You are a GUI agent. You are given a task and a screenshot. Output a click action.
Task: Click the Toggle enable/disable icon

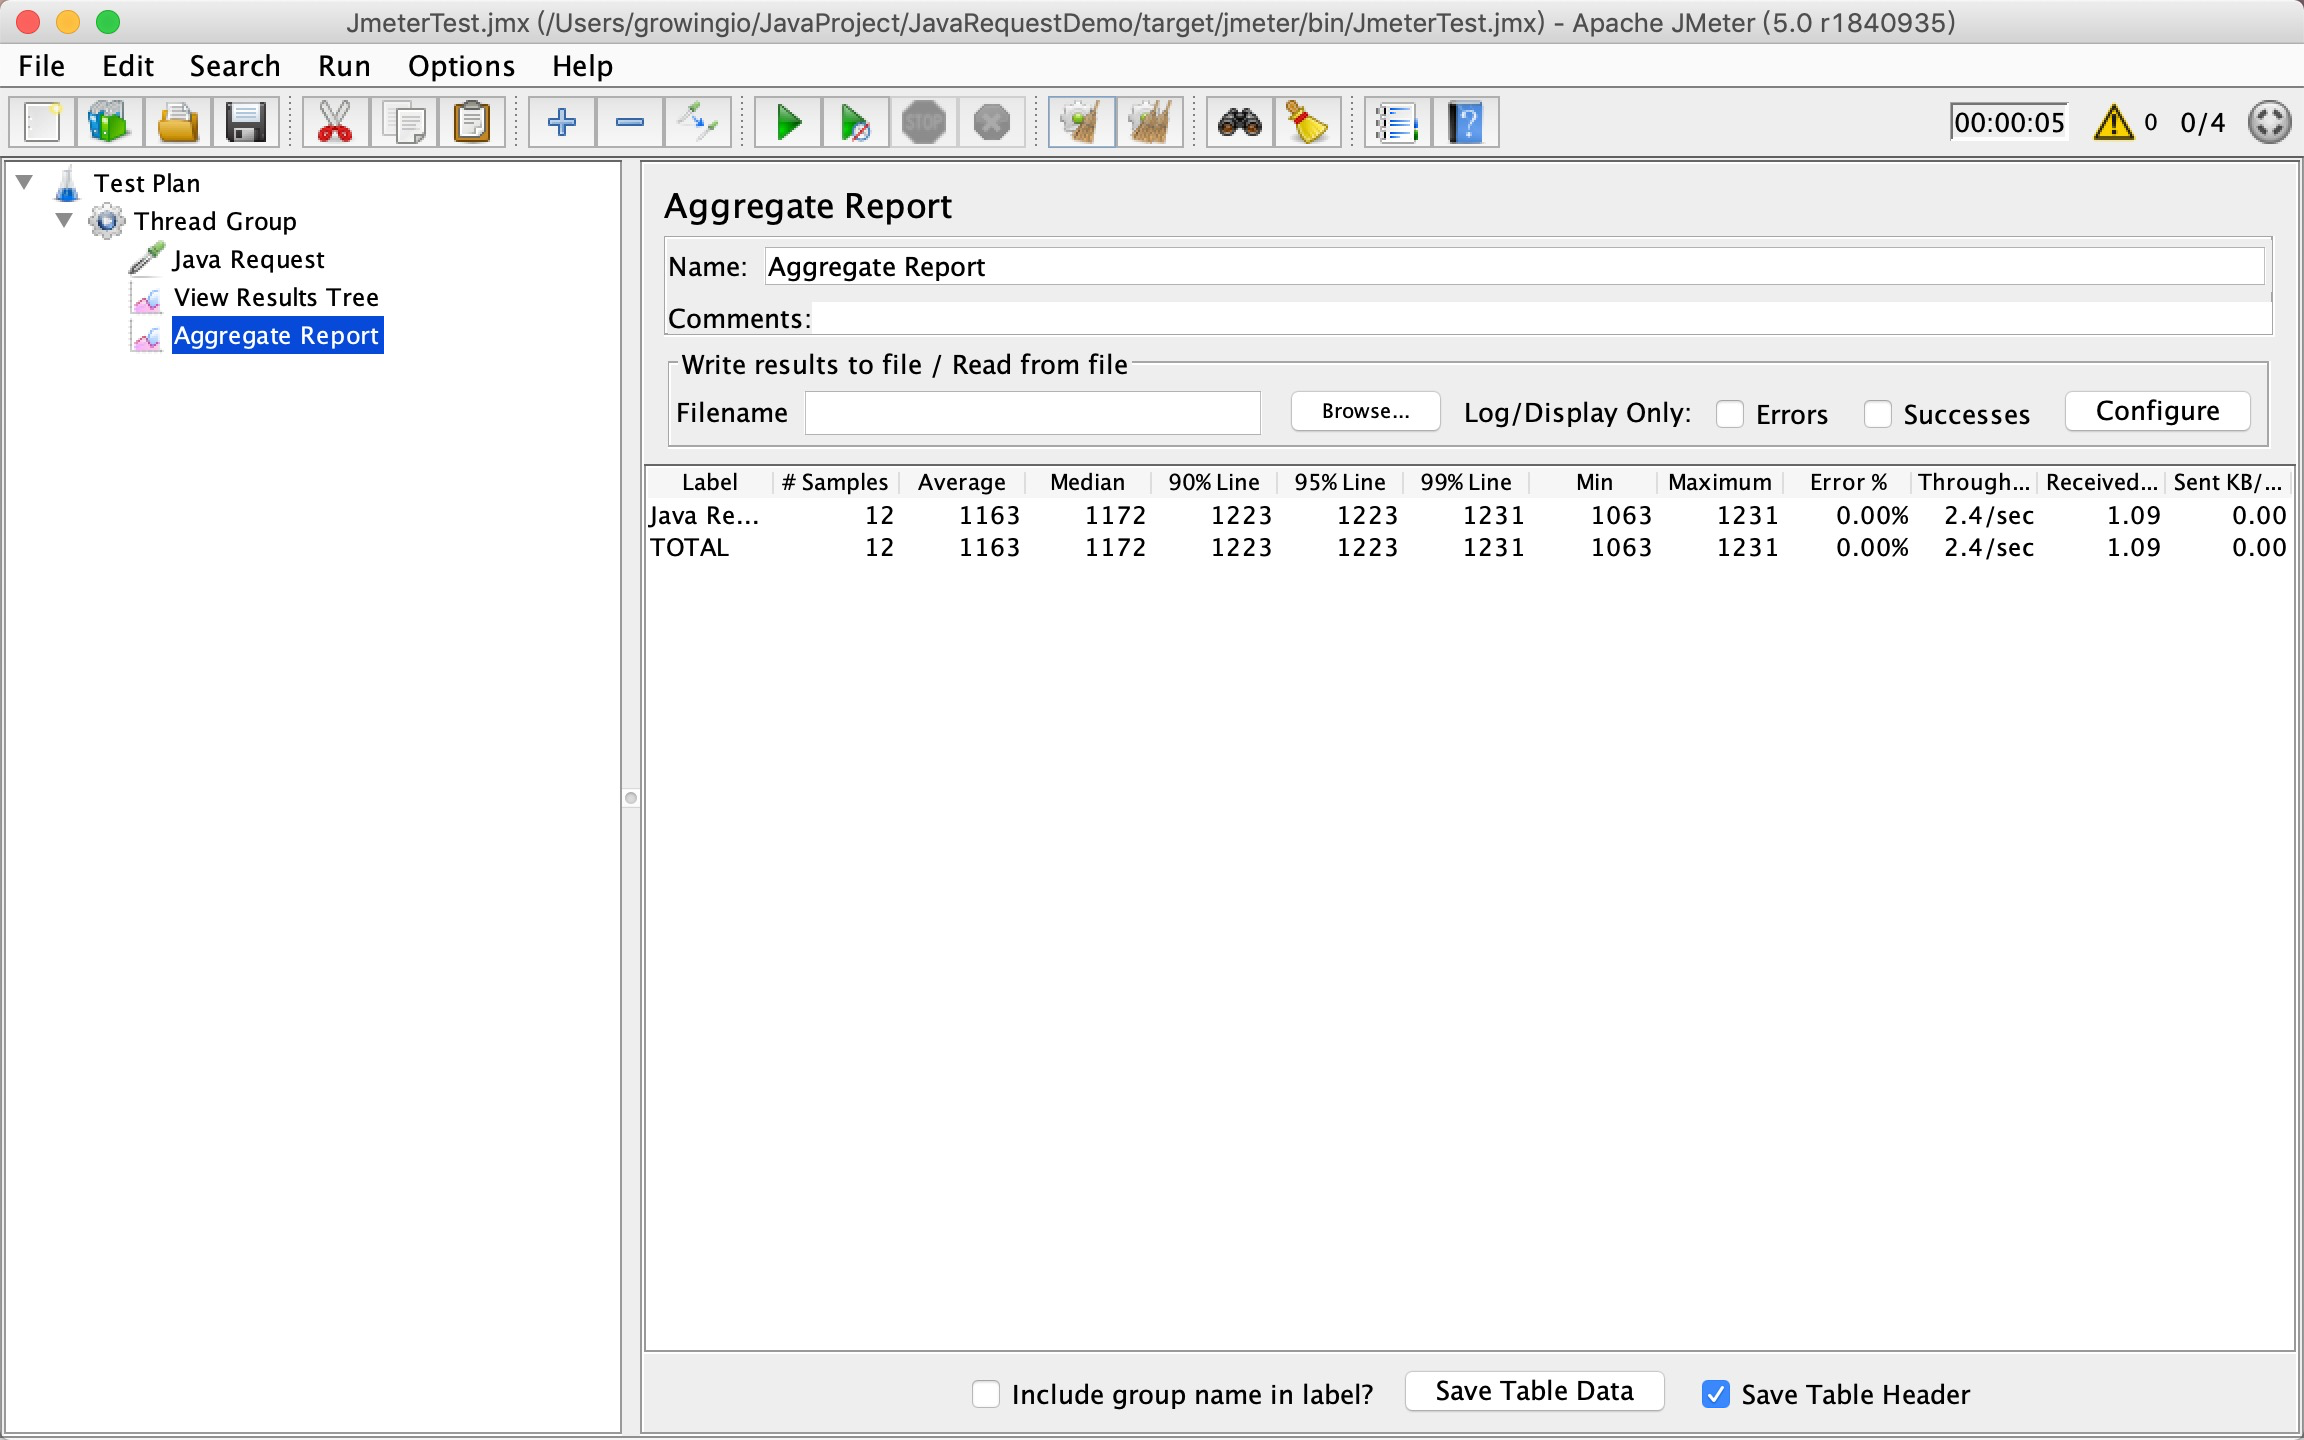(697, 123)
